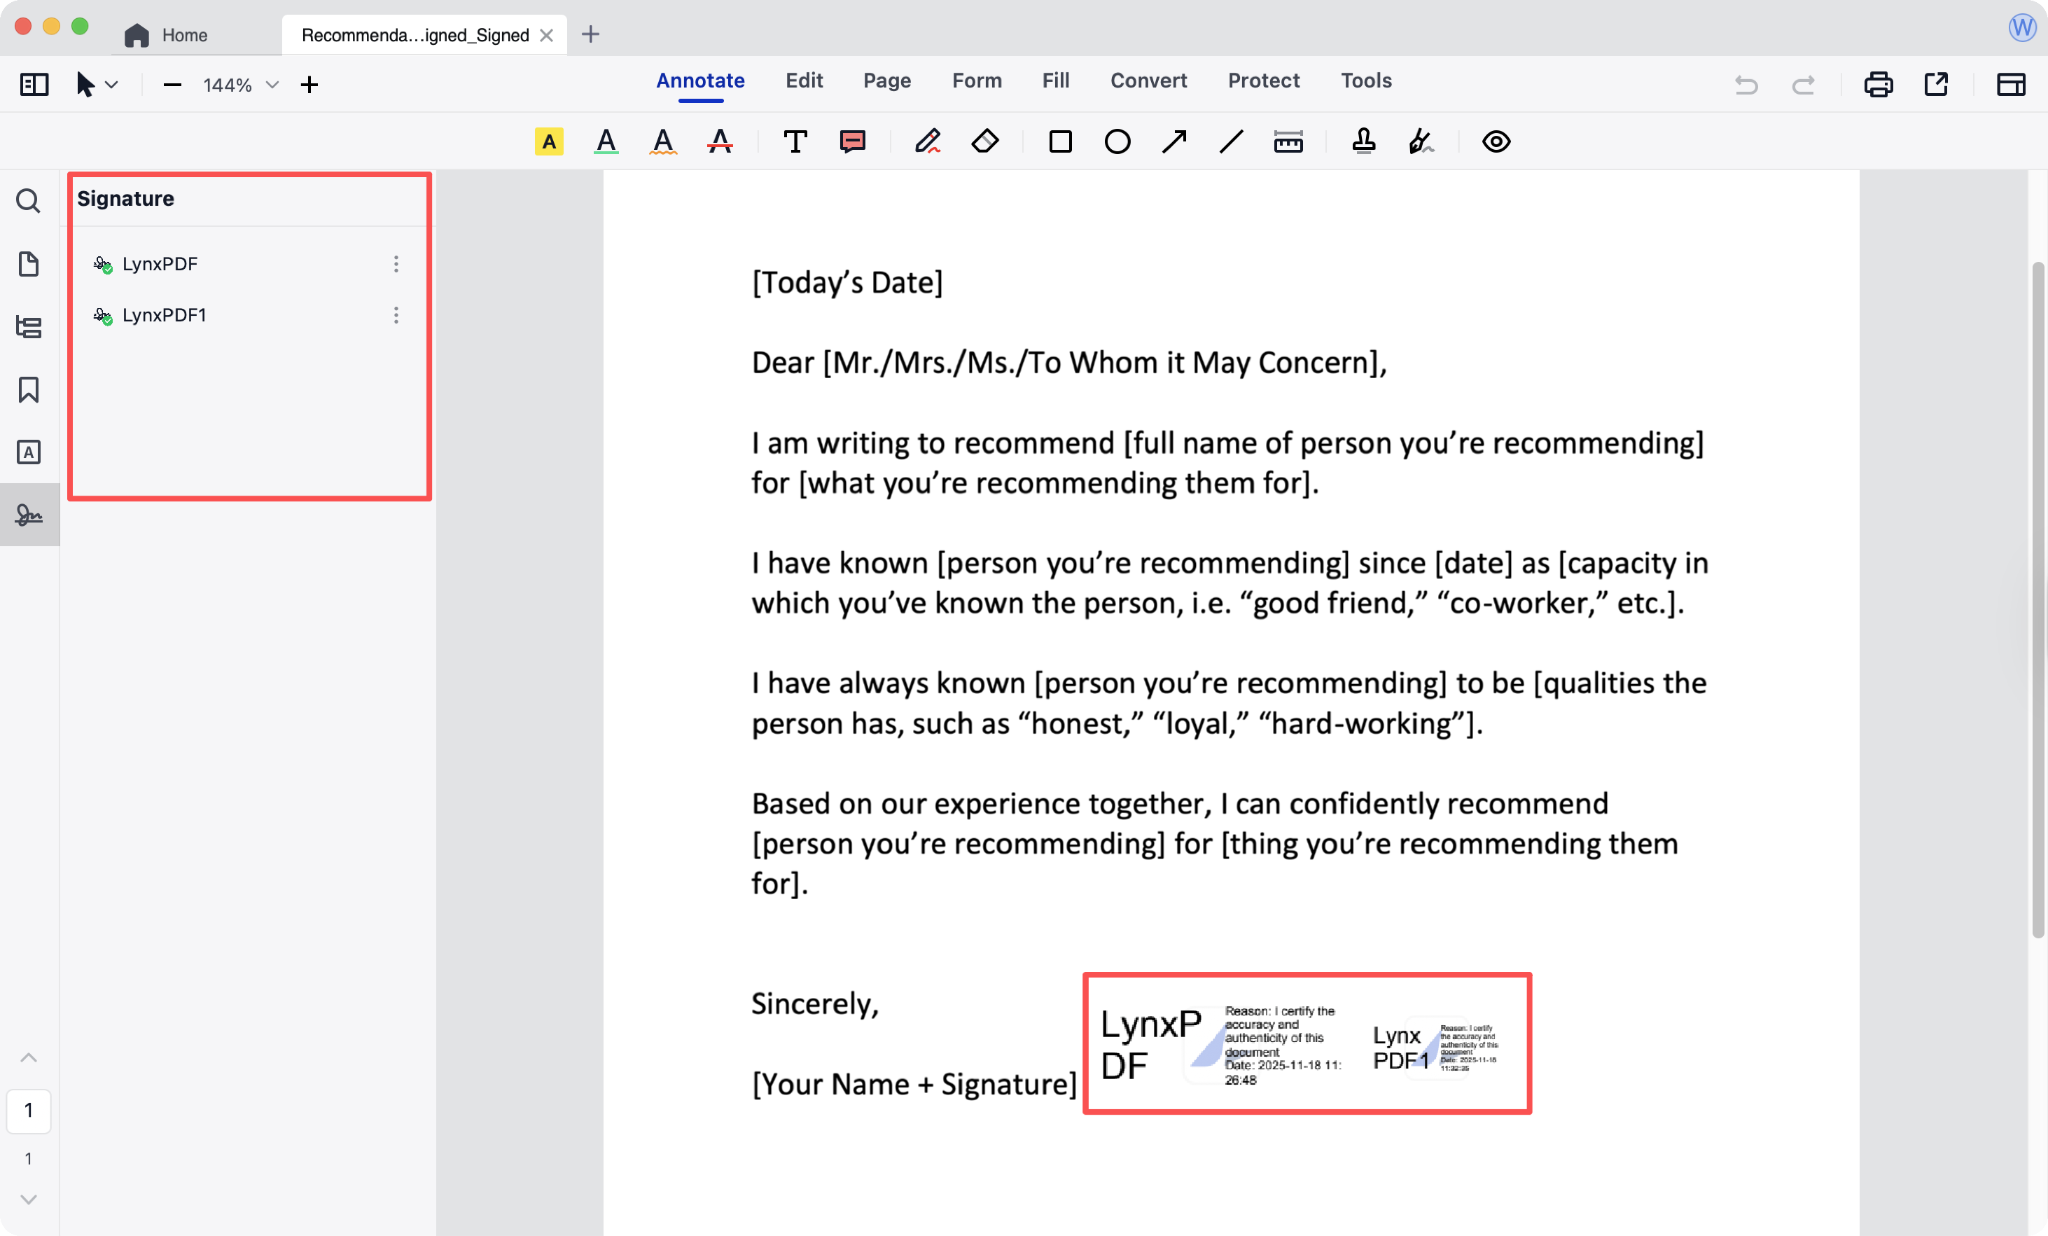Open the zoom level dropdown
The image size is (2048, 1236).
272,85
